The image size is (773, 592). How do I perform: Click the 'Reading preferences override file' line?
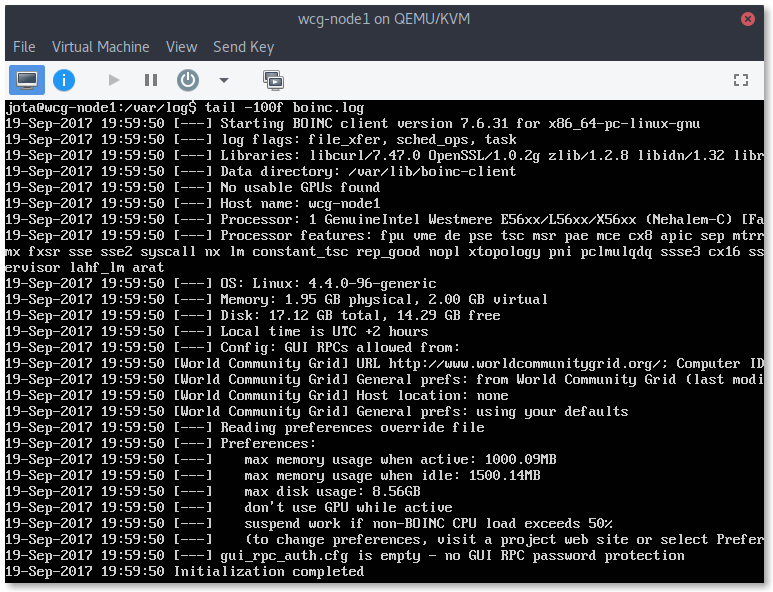pyautogui.click(x=245, y=427)
